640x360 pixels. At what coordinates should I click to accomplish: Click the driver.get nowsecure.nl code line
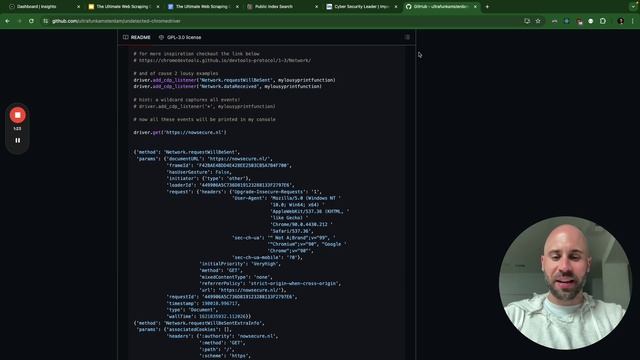click(x=180, y=132)
